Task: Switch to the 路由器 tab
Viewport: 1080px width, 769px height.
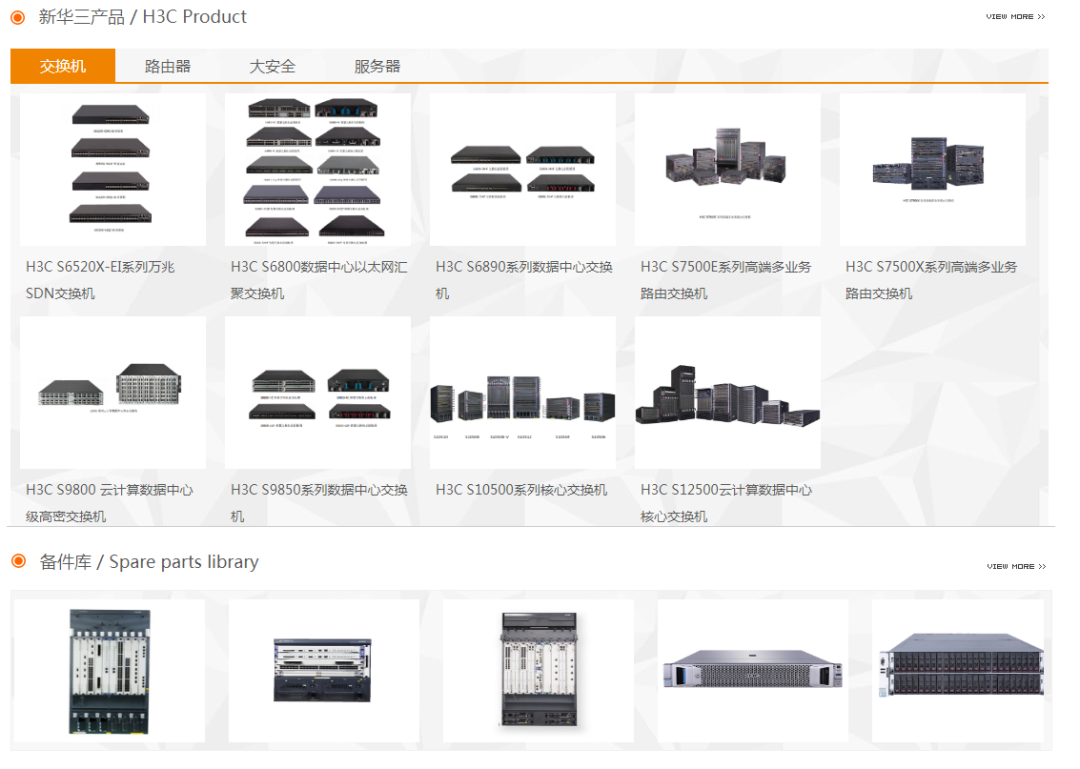Action: pyautogui.click(x=168, y=66)
